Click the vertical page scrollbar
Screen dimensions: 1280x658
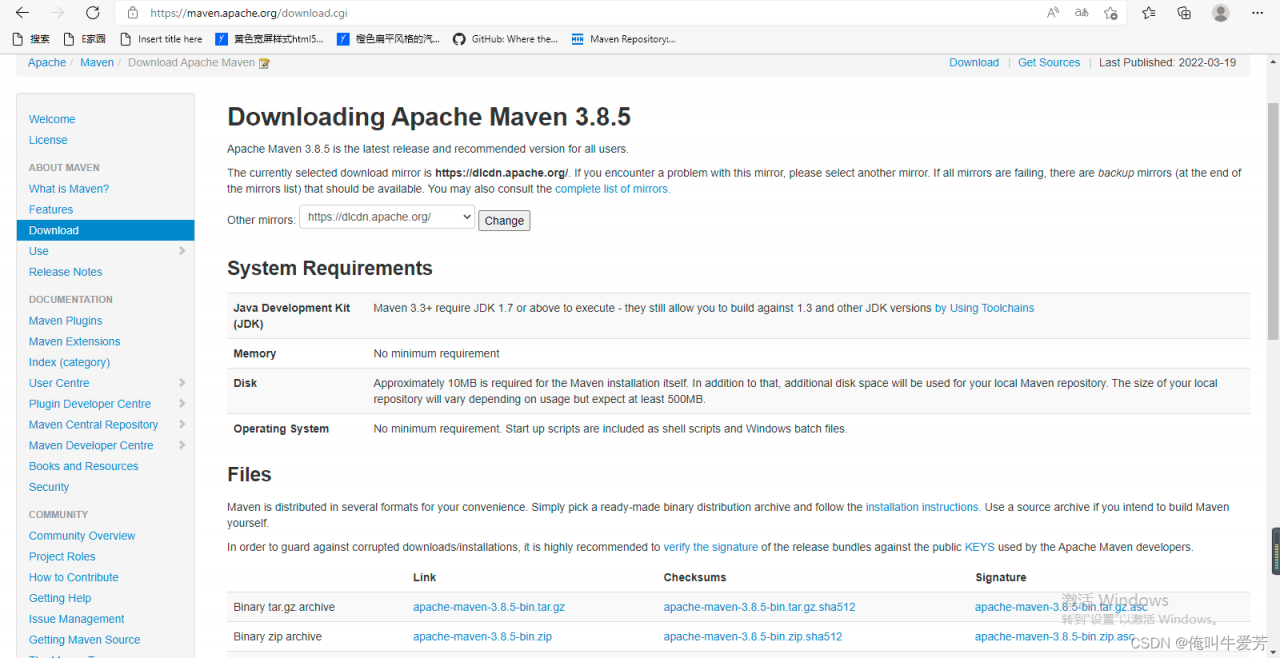coord(1272,220)
